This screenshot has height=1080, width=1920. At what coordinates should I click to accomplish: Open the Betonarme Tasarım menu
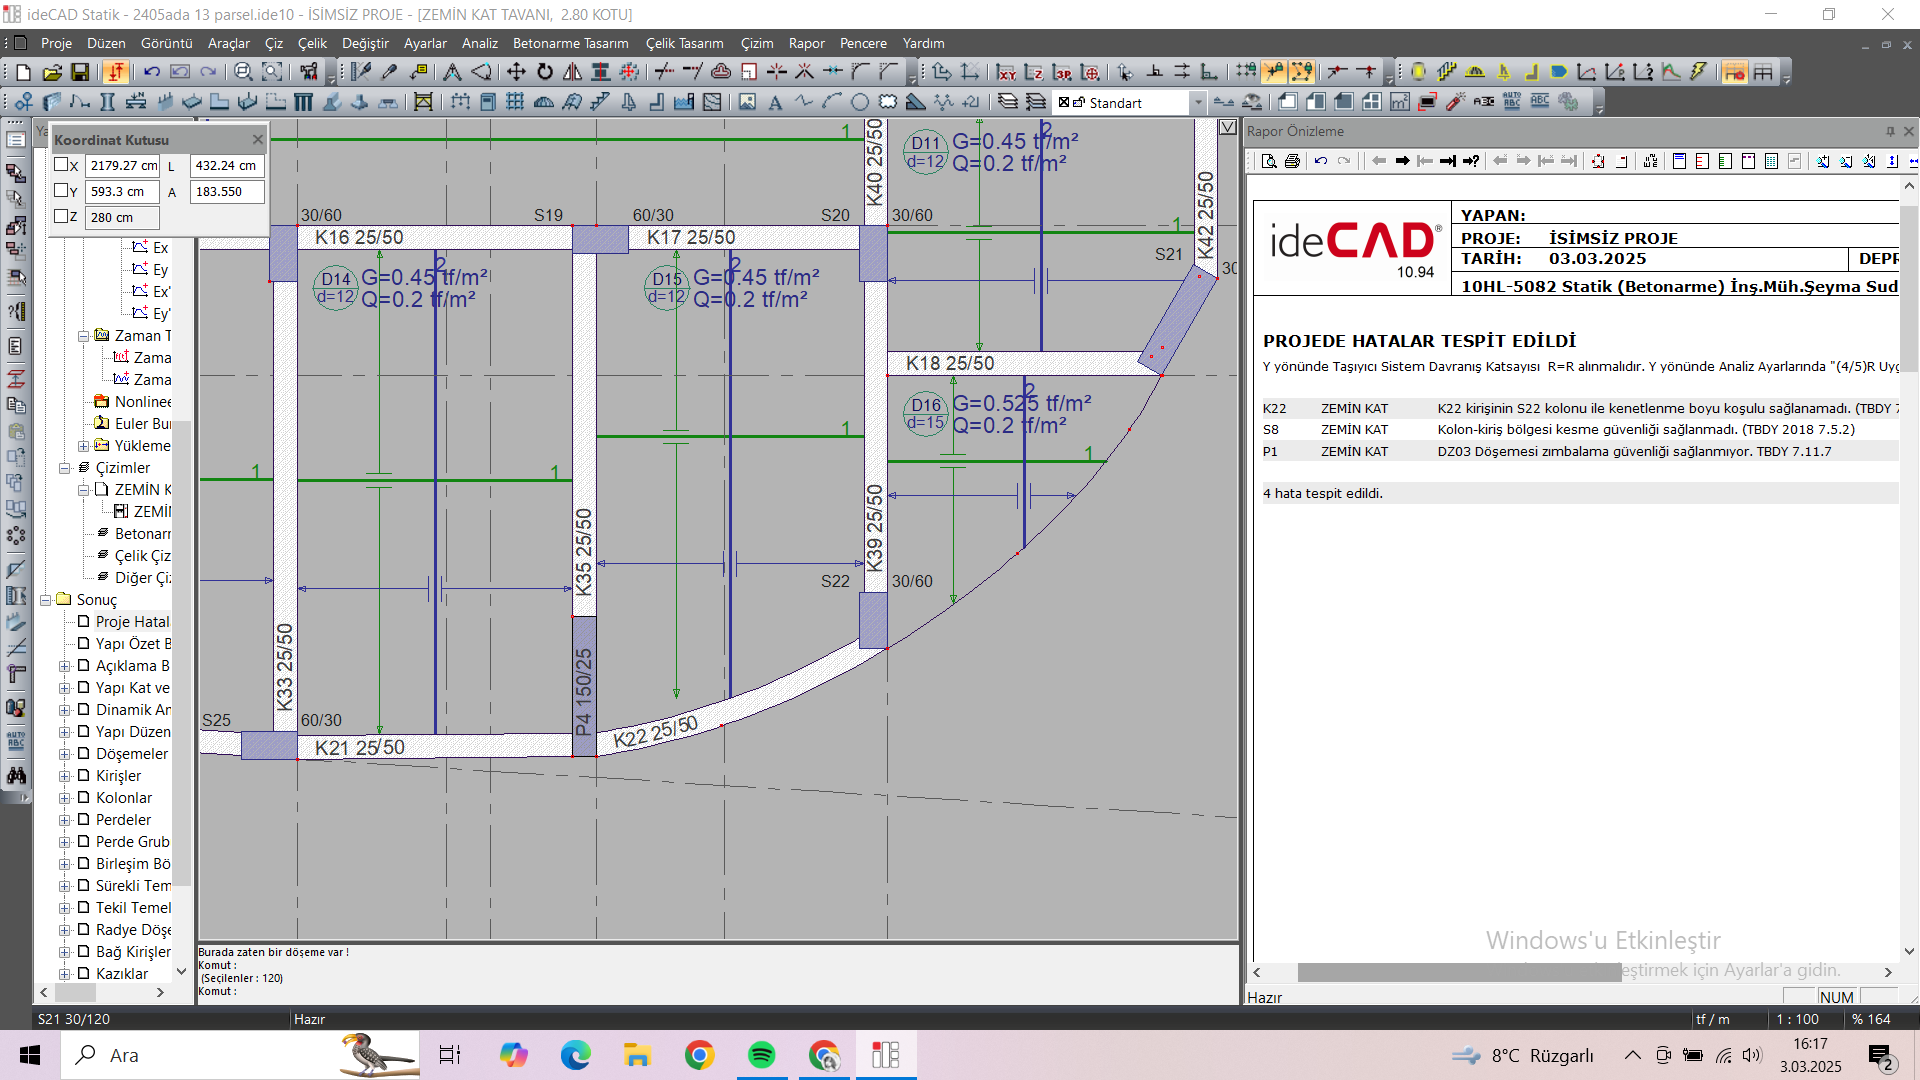point(571,43)
